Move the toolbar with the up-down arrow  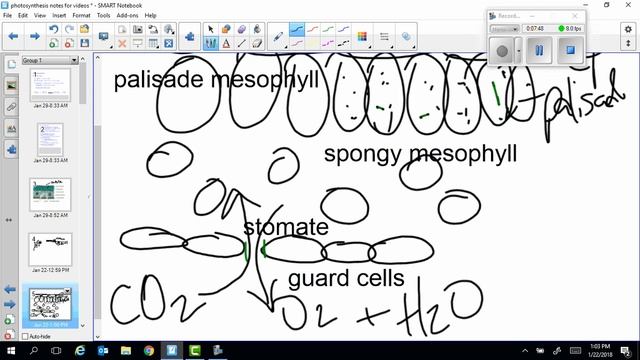pos(628,43)
